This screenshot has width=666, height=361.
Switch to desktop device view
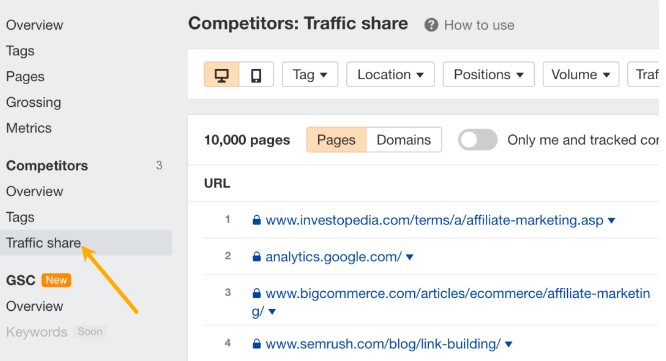[222, 75]
